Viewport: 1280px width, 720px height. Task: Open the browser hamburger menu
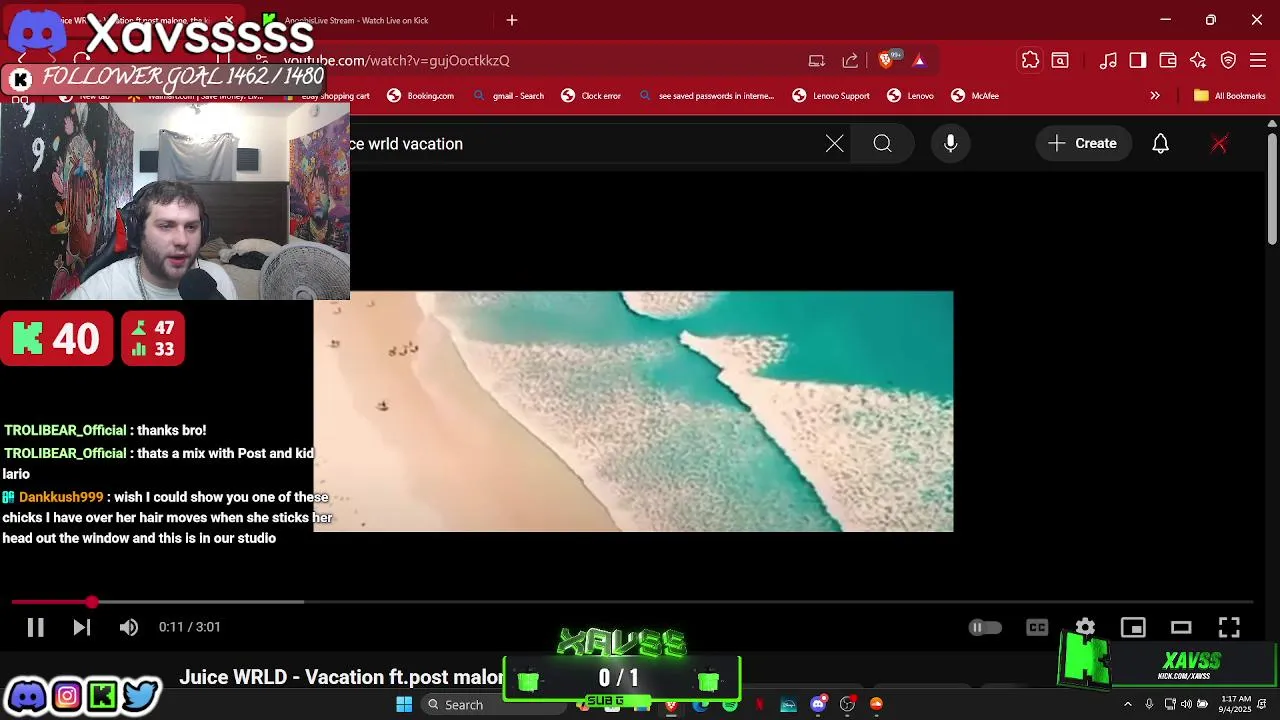coord(1259,60)
